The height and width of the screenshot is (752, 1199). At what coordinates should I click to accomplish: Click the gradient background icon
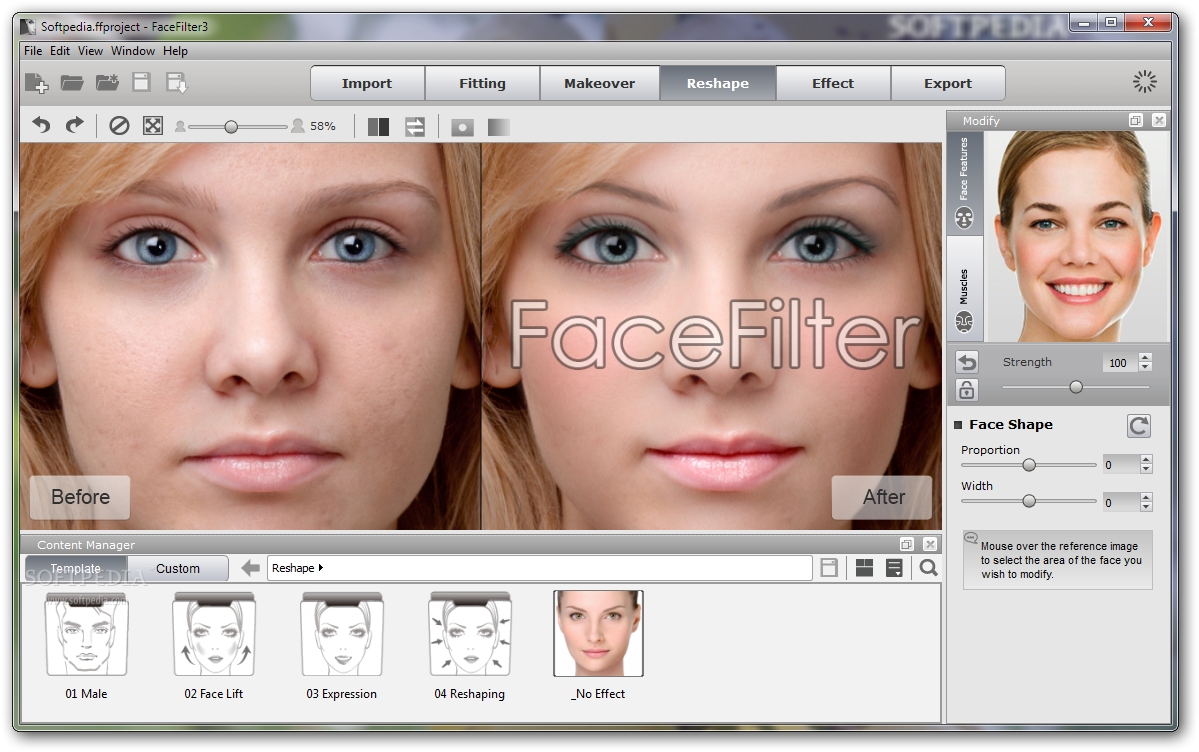[499, 127]
